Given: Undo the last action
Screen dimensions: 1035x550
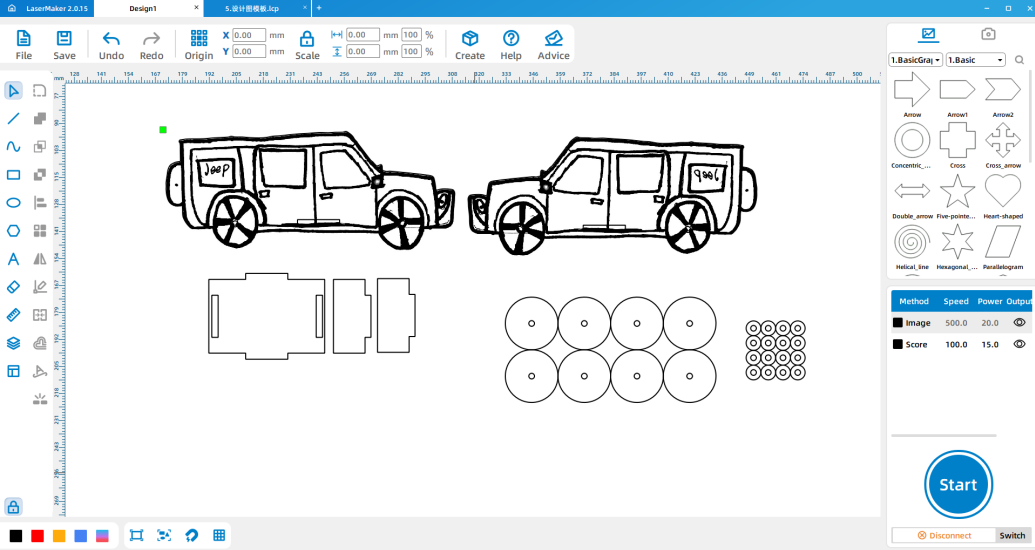Looking at the screenshot, I should [112, 46].
